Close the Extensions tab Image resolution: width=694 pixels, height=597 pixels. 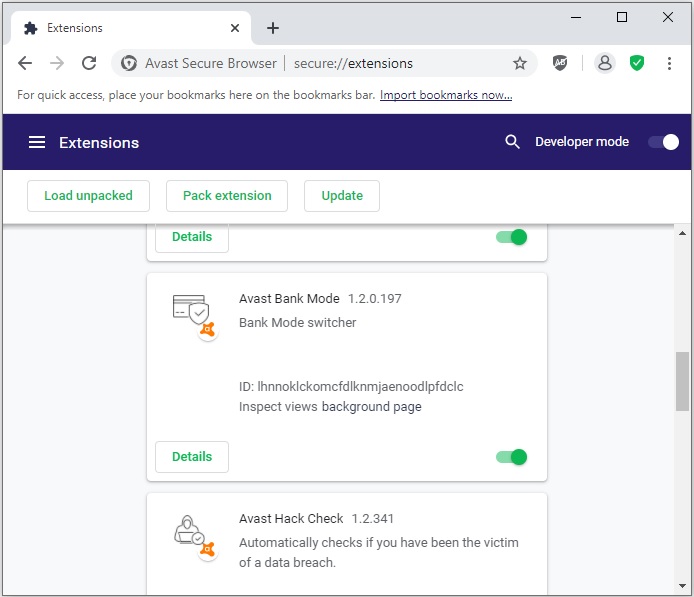pos(235,28)
